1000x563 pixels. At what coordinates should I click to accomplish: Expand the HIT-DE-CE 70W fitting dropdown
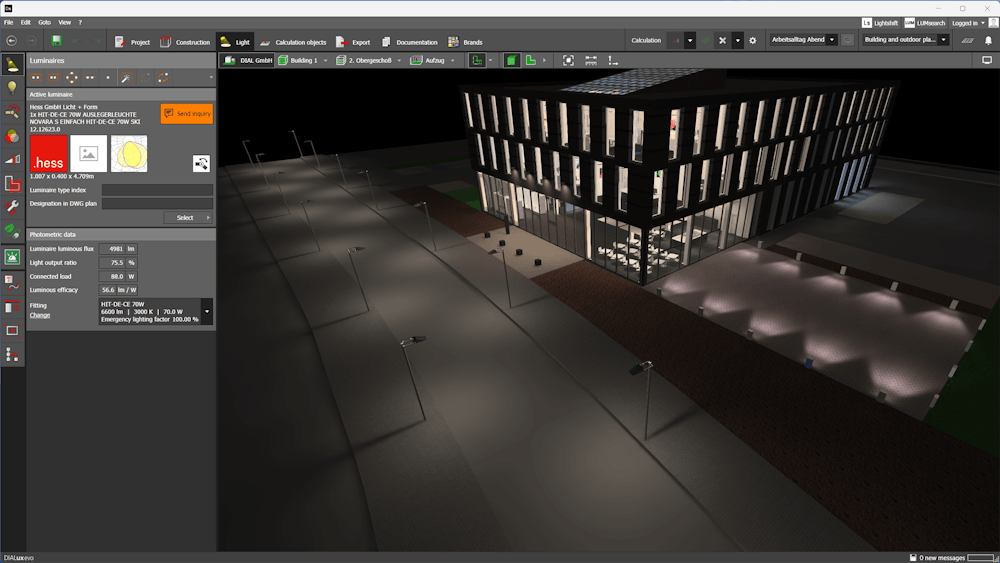point(207,312)
